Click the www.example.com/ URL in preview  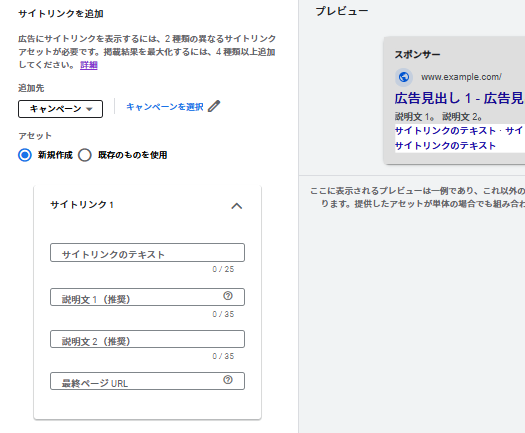[x=461, y=77]
